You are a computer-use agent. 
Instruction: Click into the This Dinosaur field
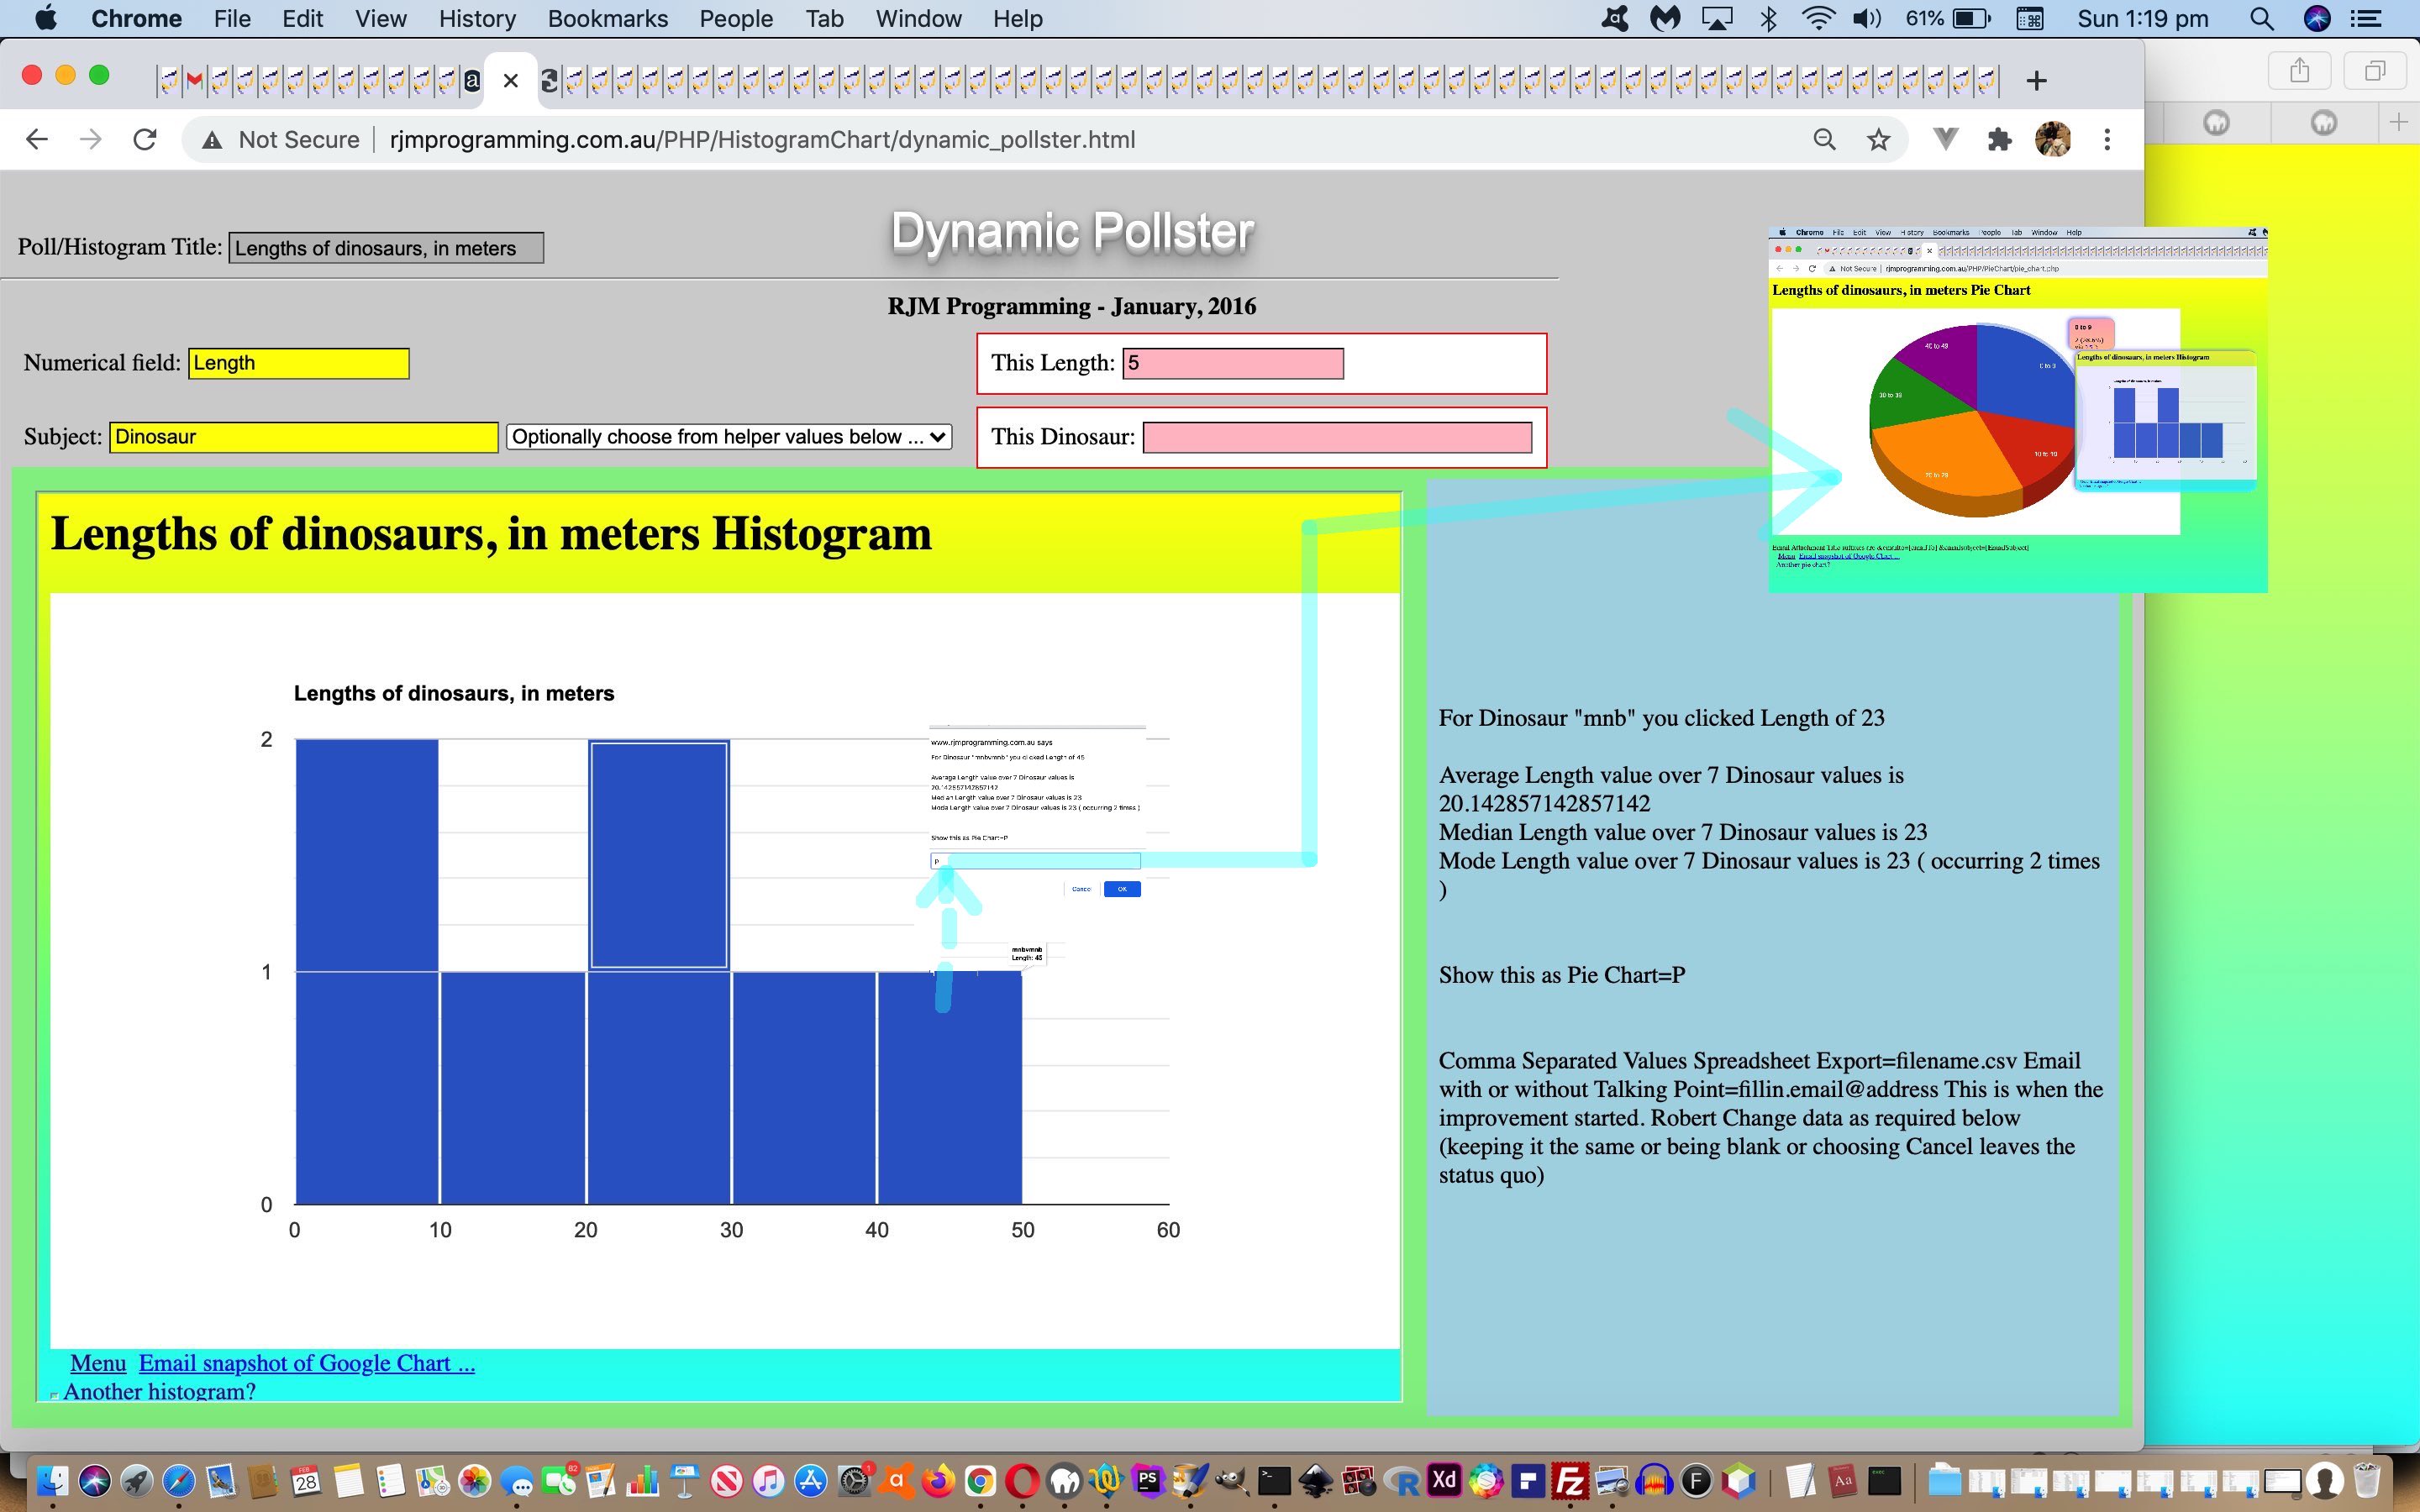click(x=1336, y=437)
